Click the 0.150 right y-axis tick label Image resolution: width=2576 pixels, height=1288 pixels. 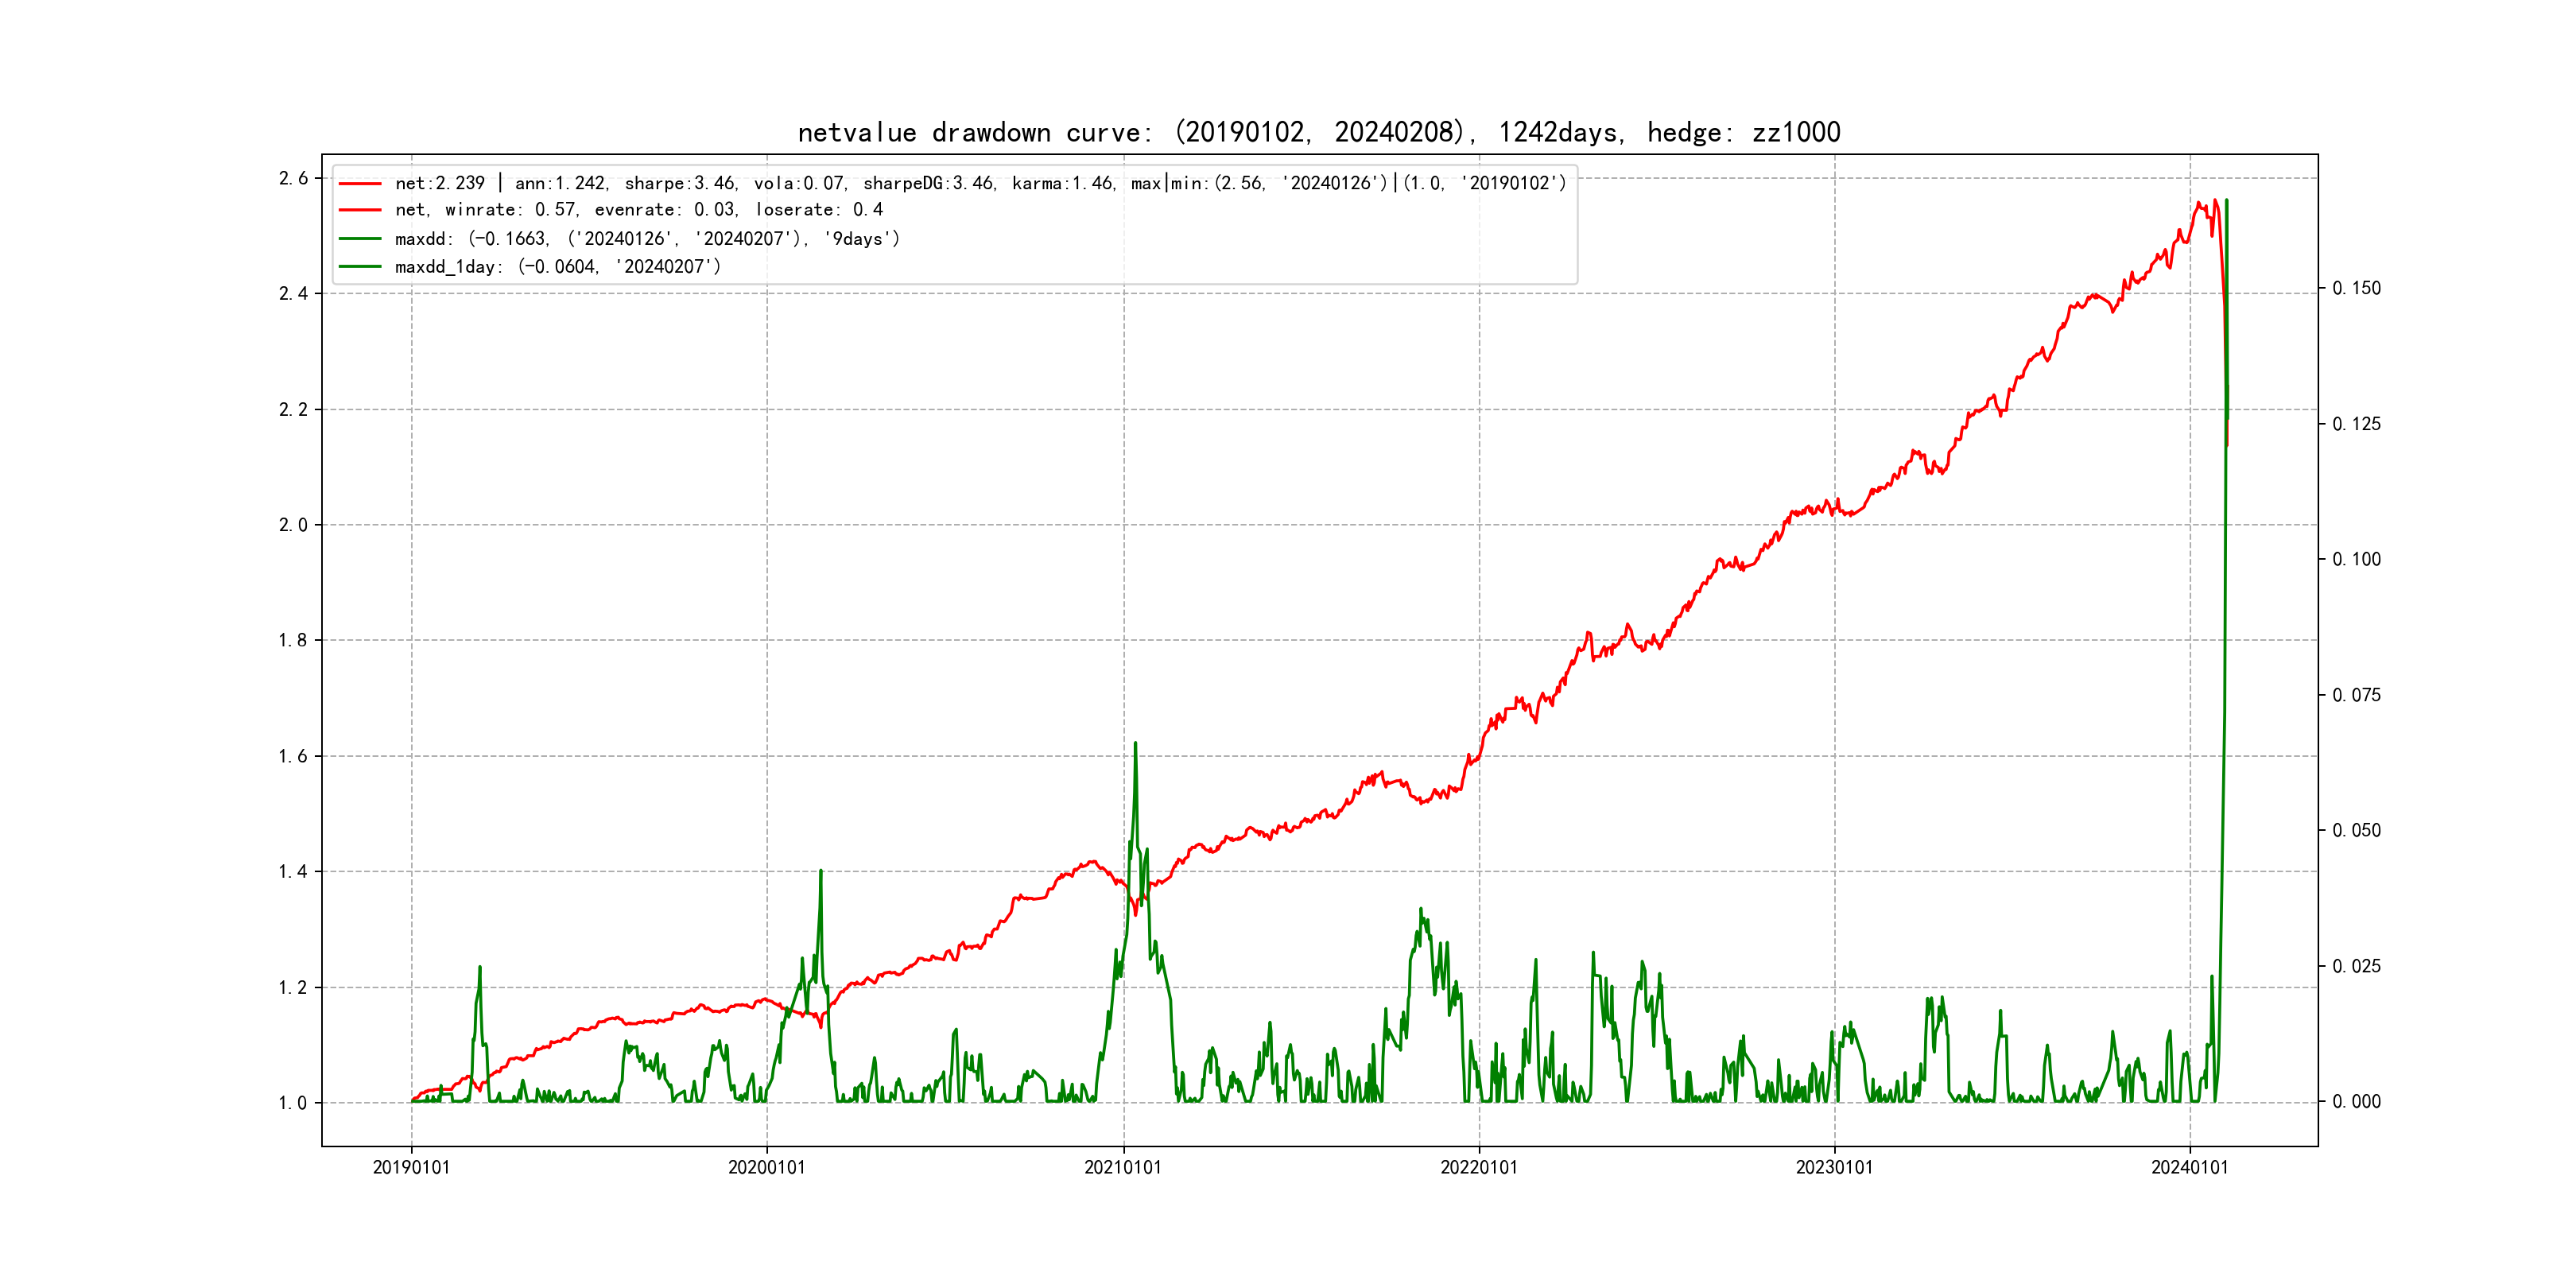2356,288
